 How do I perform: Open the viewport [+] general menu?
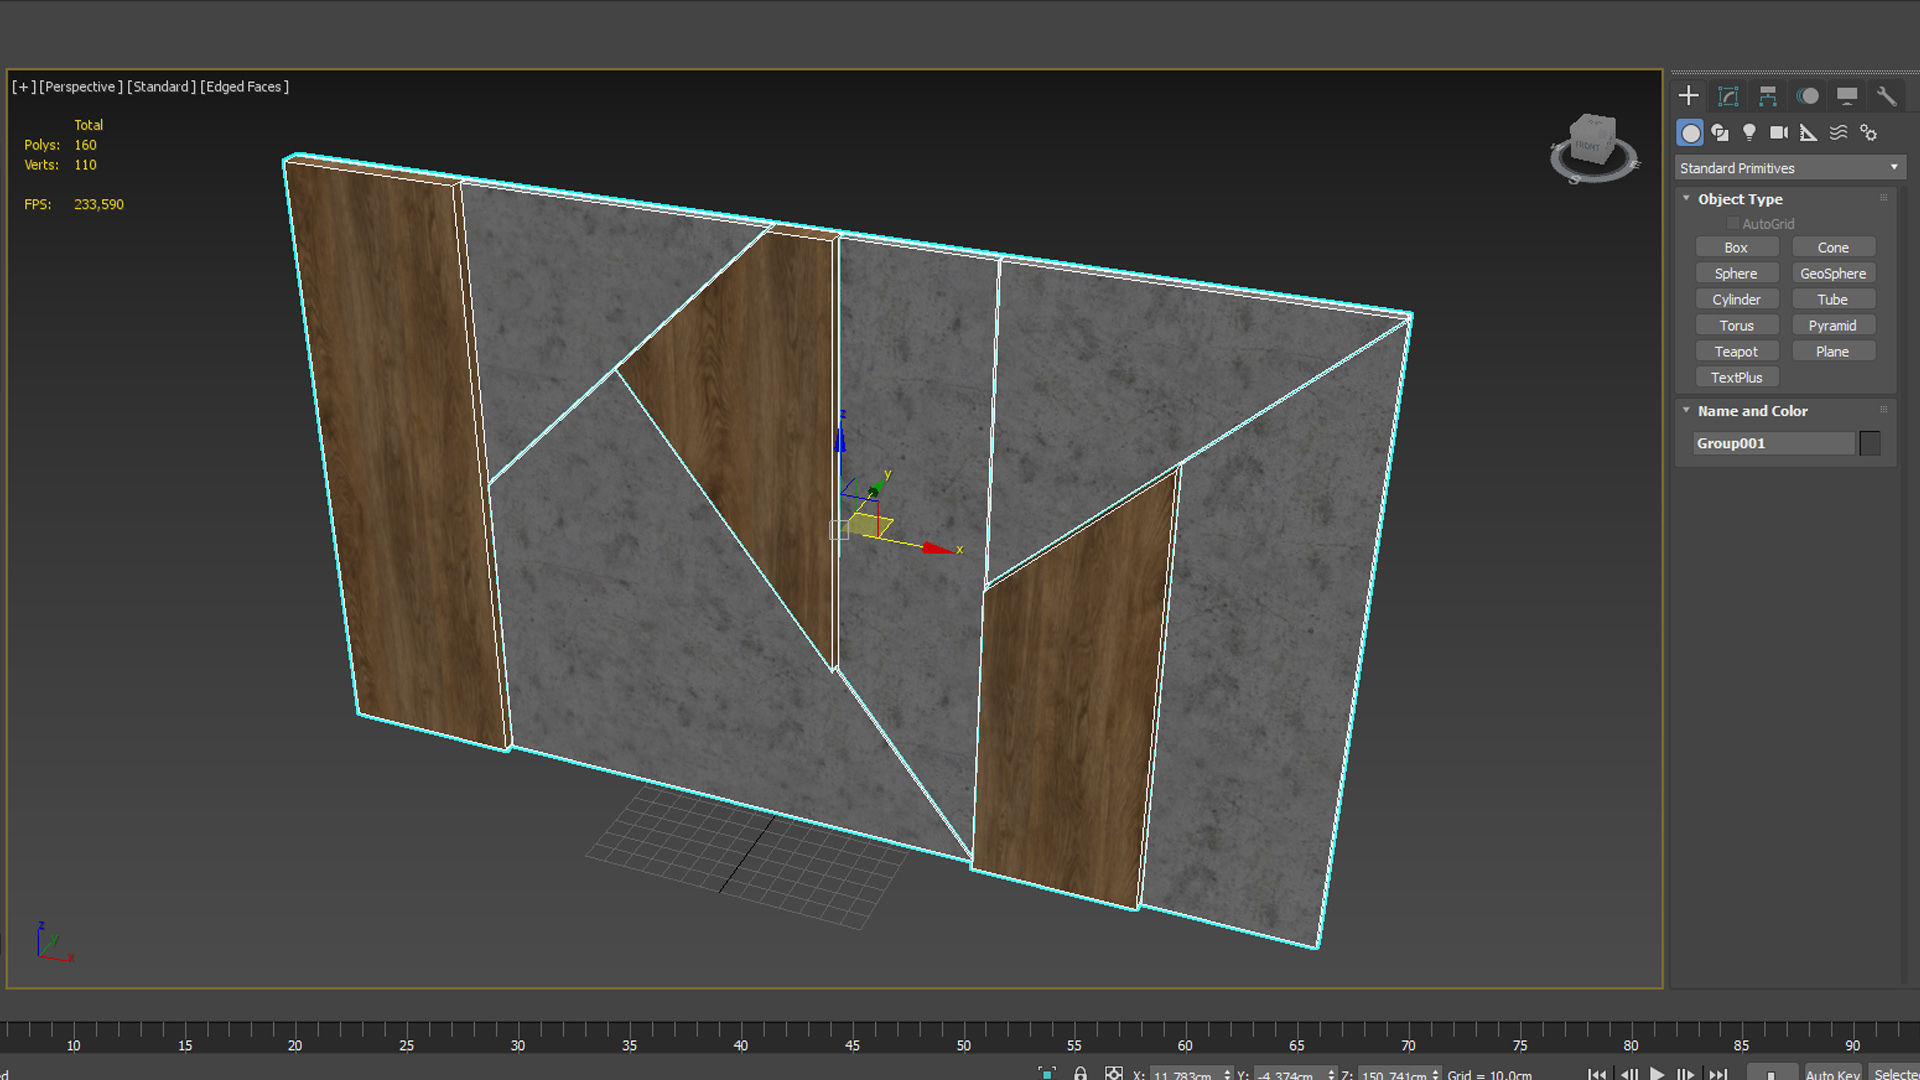[24, 87]
